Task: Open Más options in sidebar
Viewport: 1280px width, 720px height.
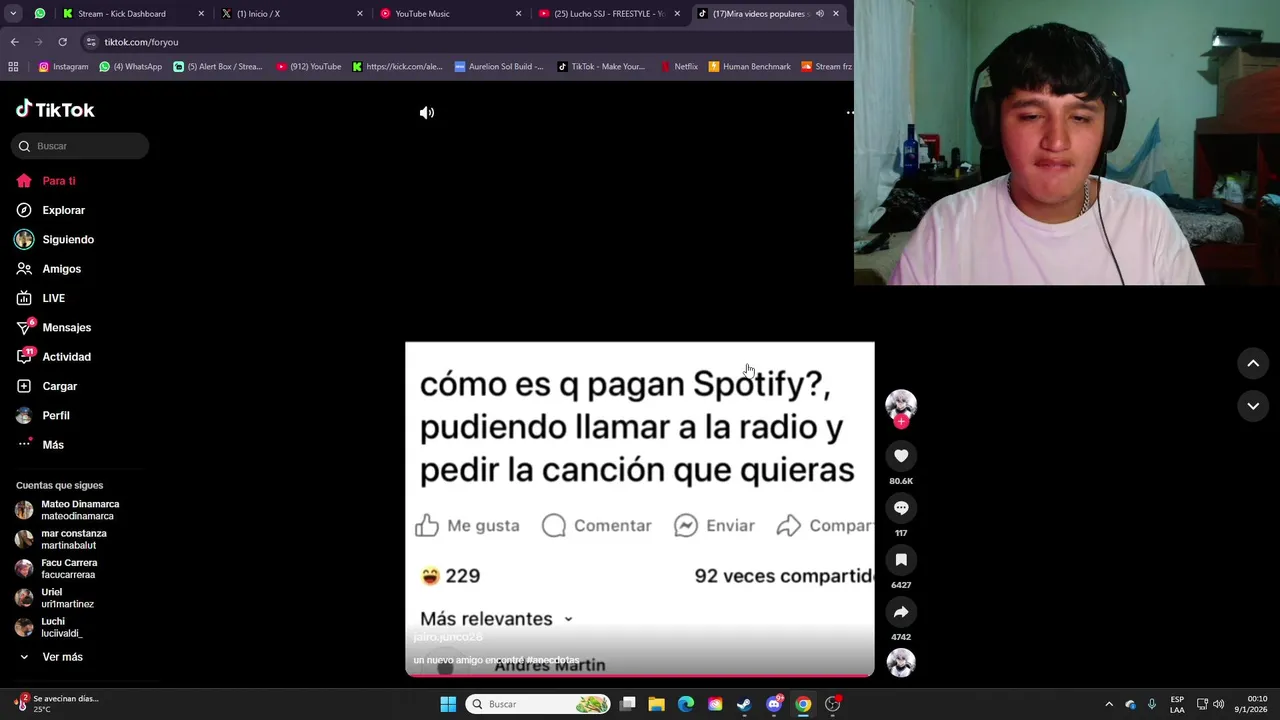Action: (40, 445)
